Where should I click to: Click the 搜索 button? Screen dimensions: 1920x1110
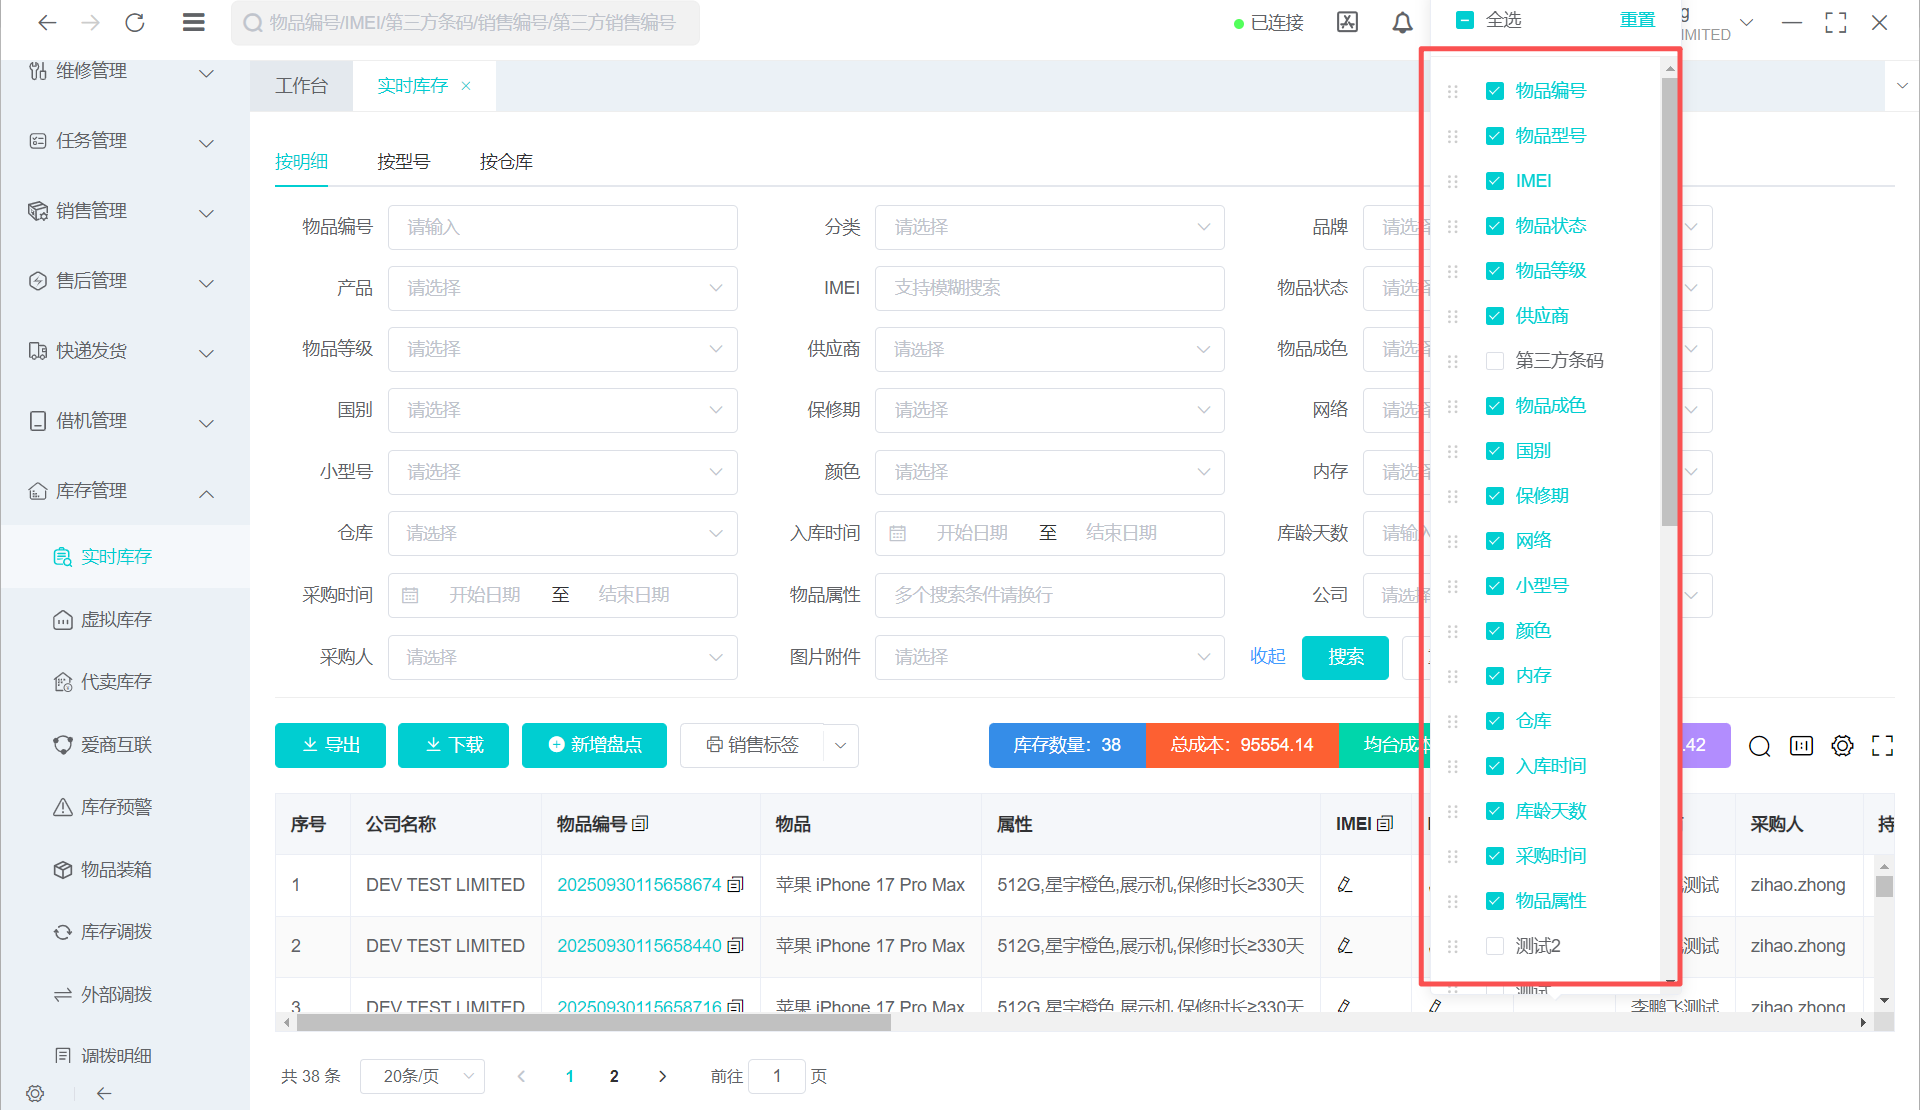pyautogui.click(x=1345, y=657)
